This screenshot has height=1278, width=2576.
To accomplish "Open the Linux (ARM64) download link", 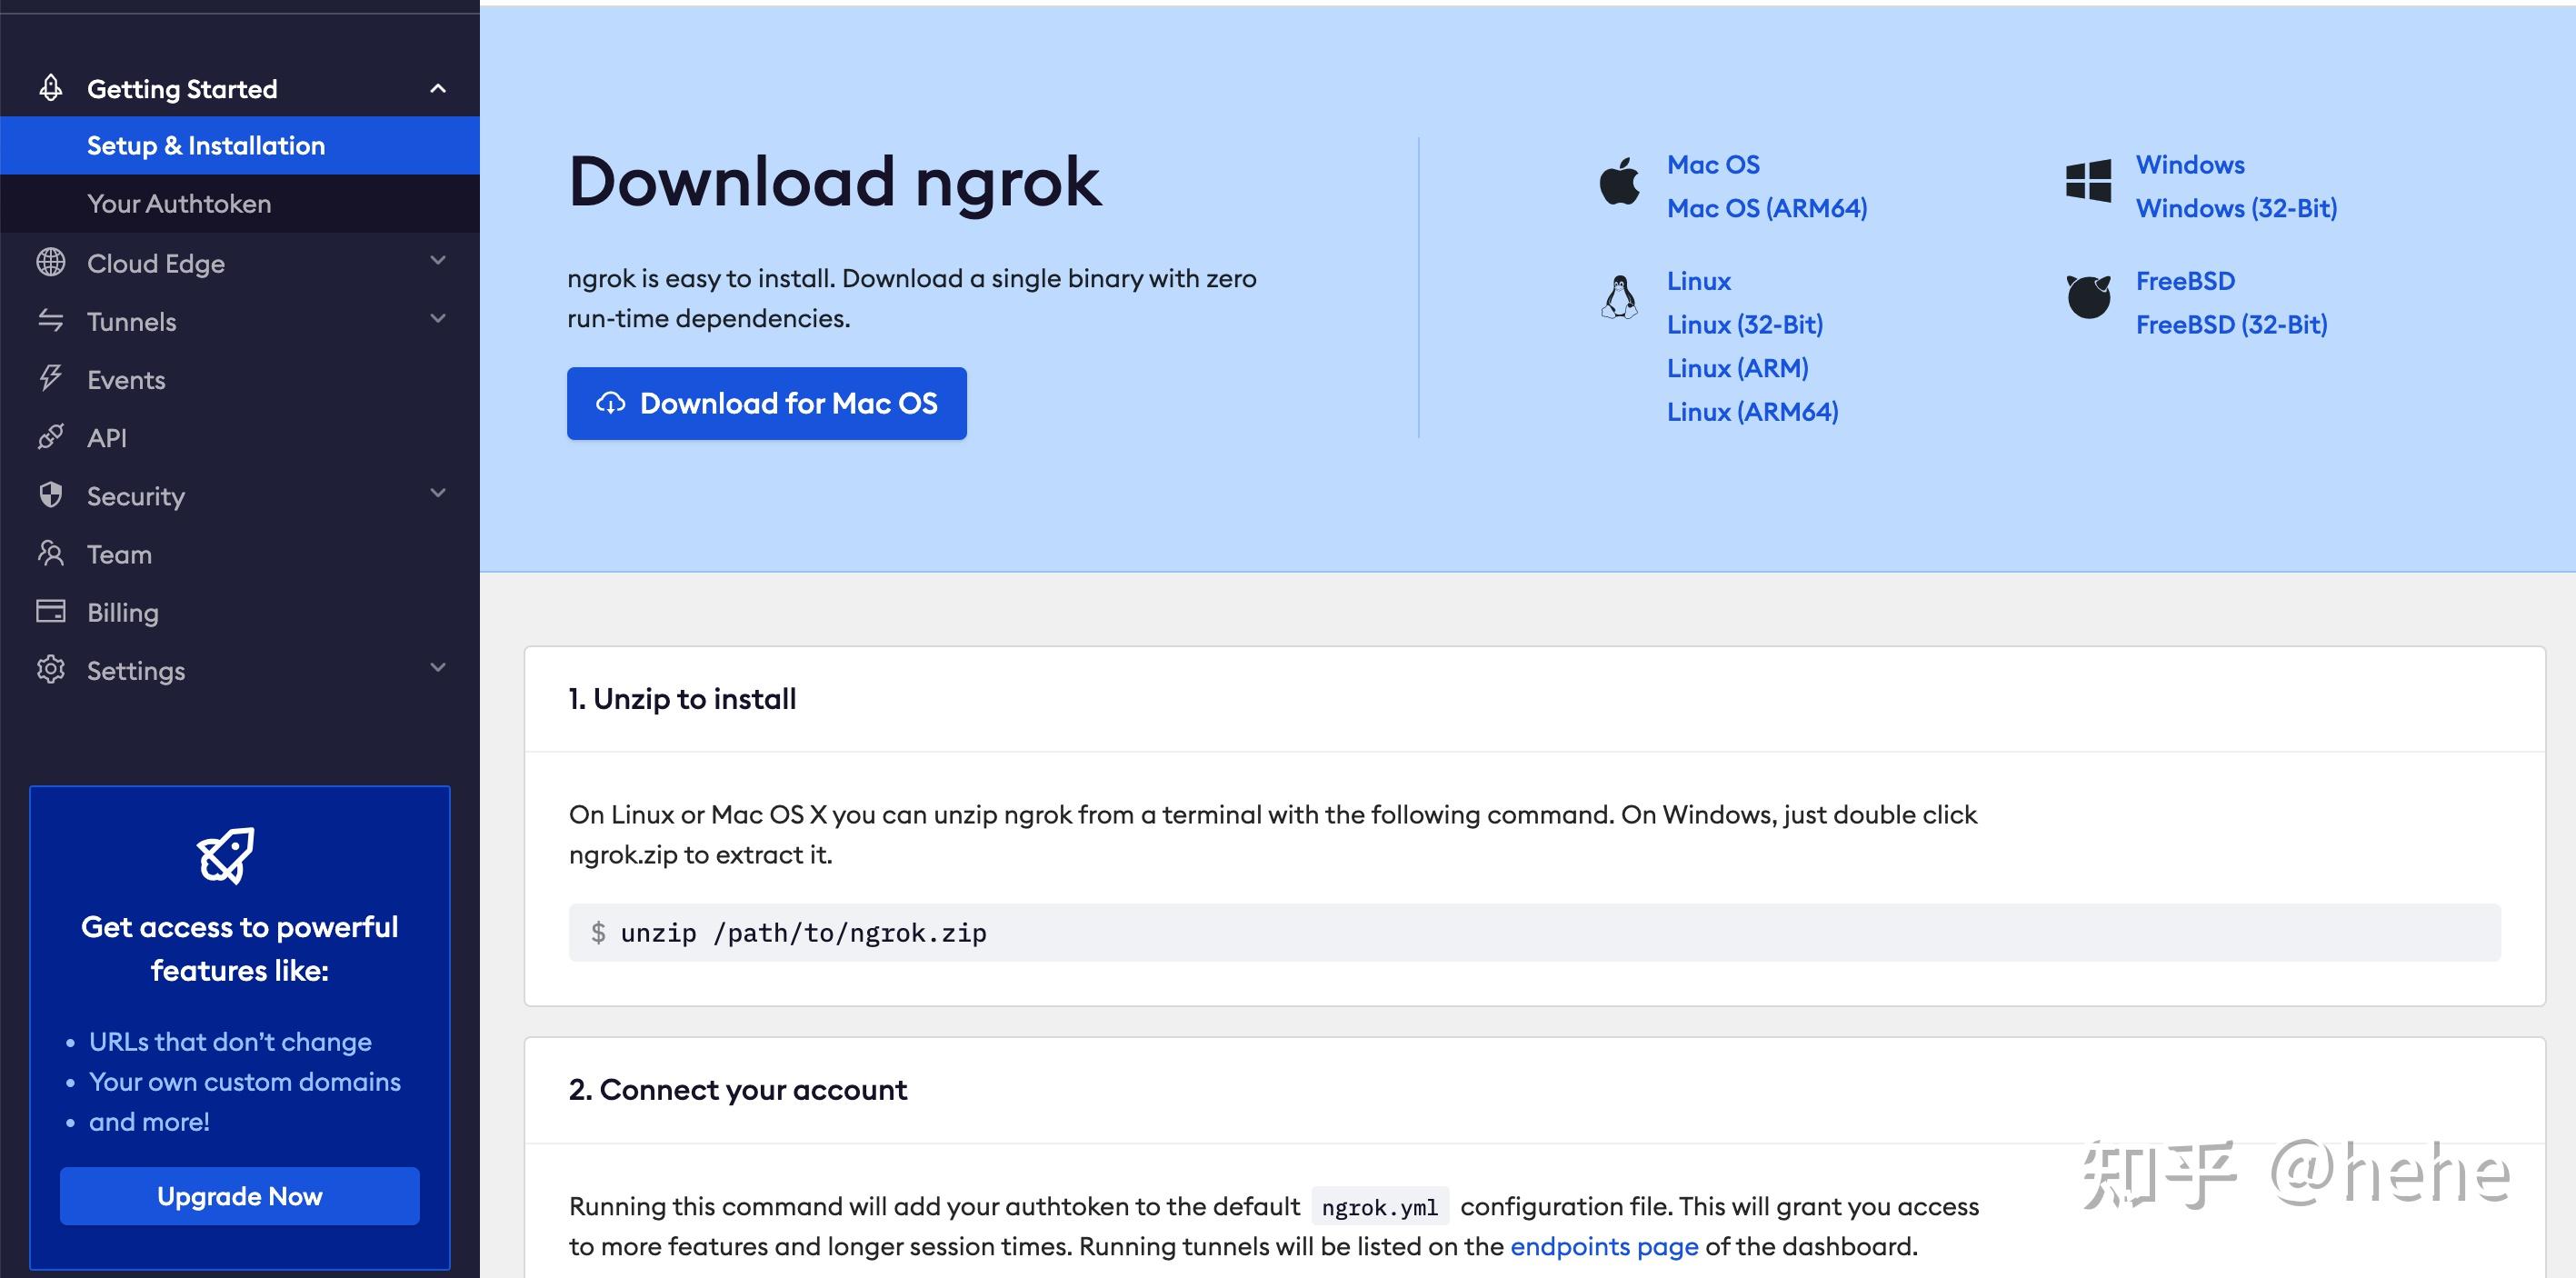I will pos(1752,412).
